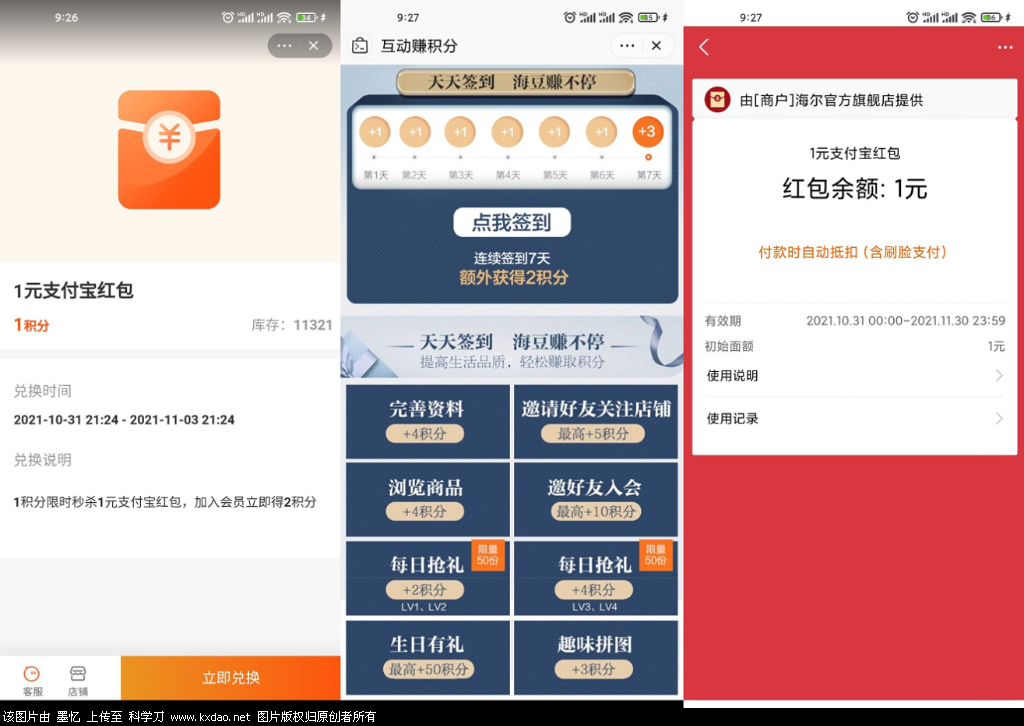
Task: Tap the 天天签到 海豆赚不停 gold banner
Action: click(515, 82)
